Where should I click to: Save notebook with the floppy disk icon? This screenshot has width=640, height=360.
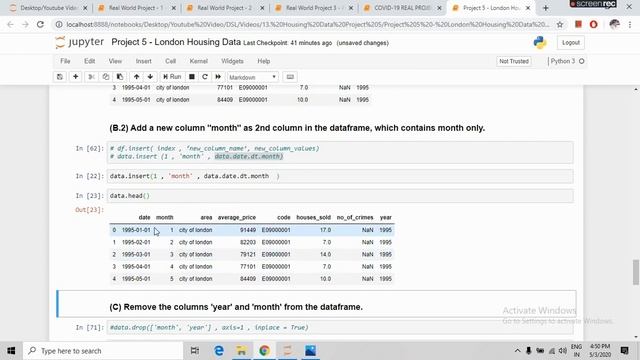(x=60, y=77)
